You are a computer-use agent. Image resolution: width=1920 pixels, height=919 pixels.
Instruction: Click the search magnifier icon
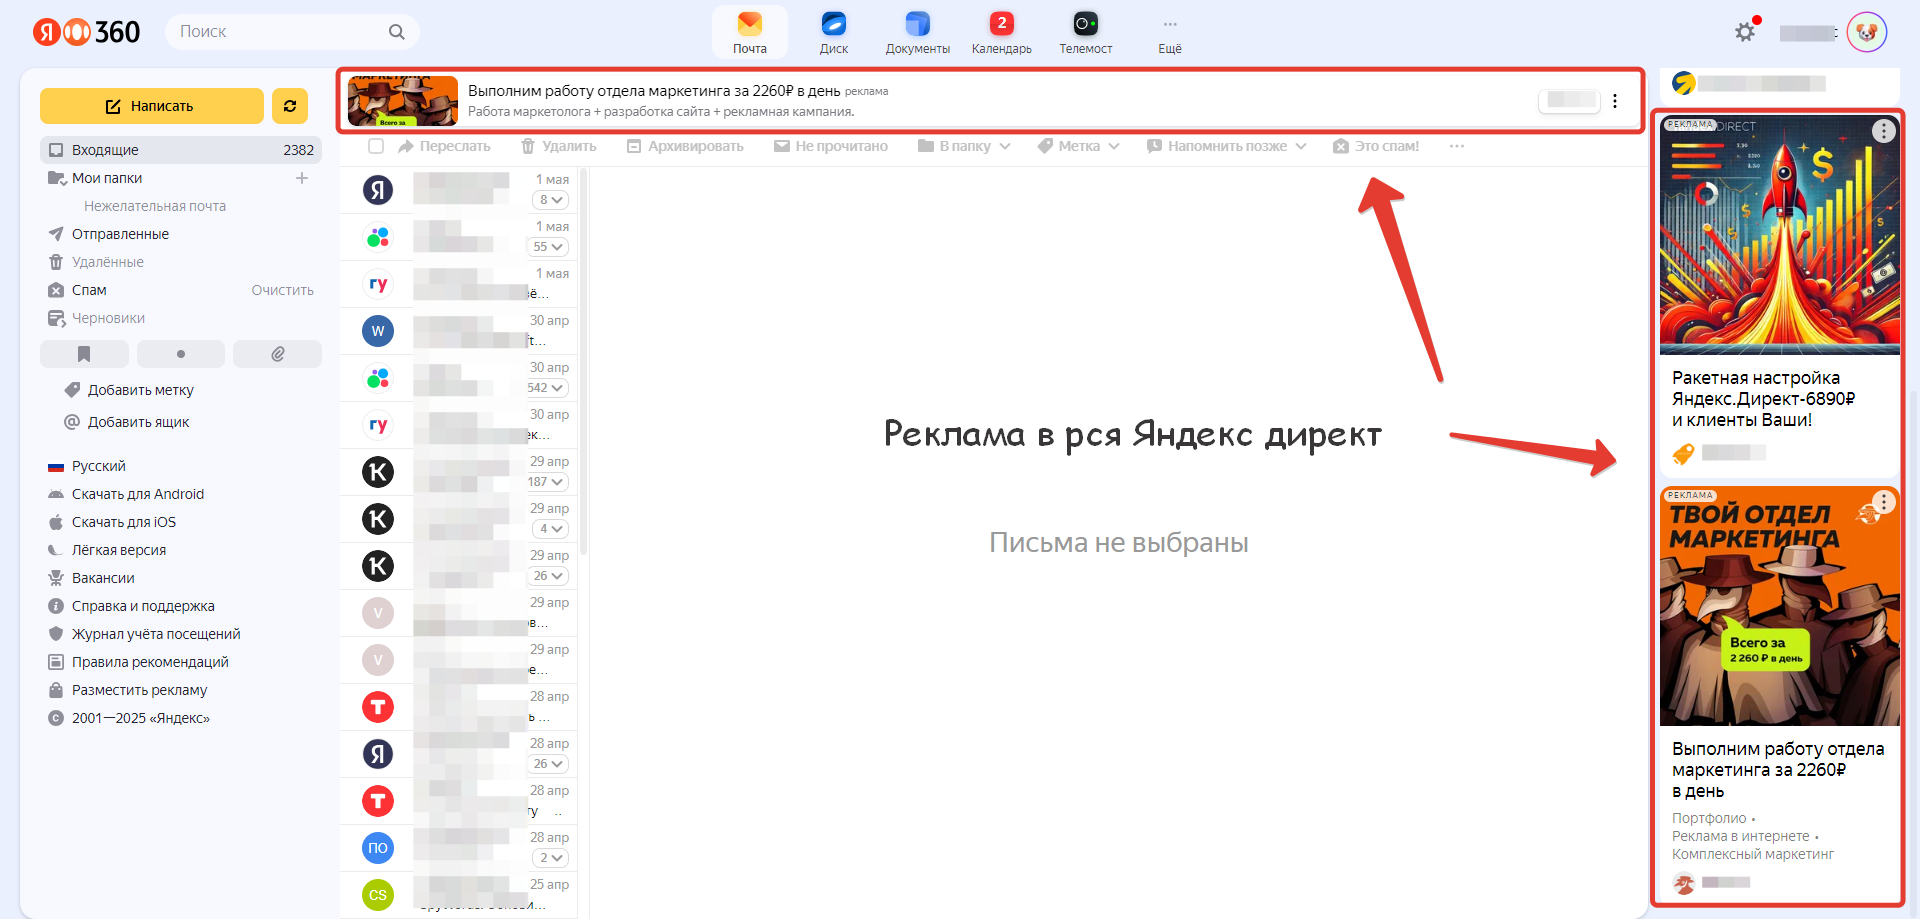(x=397, y=32)
